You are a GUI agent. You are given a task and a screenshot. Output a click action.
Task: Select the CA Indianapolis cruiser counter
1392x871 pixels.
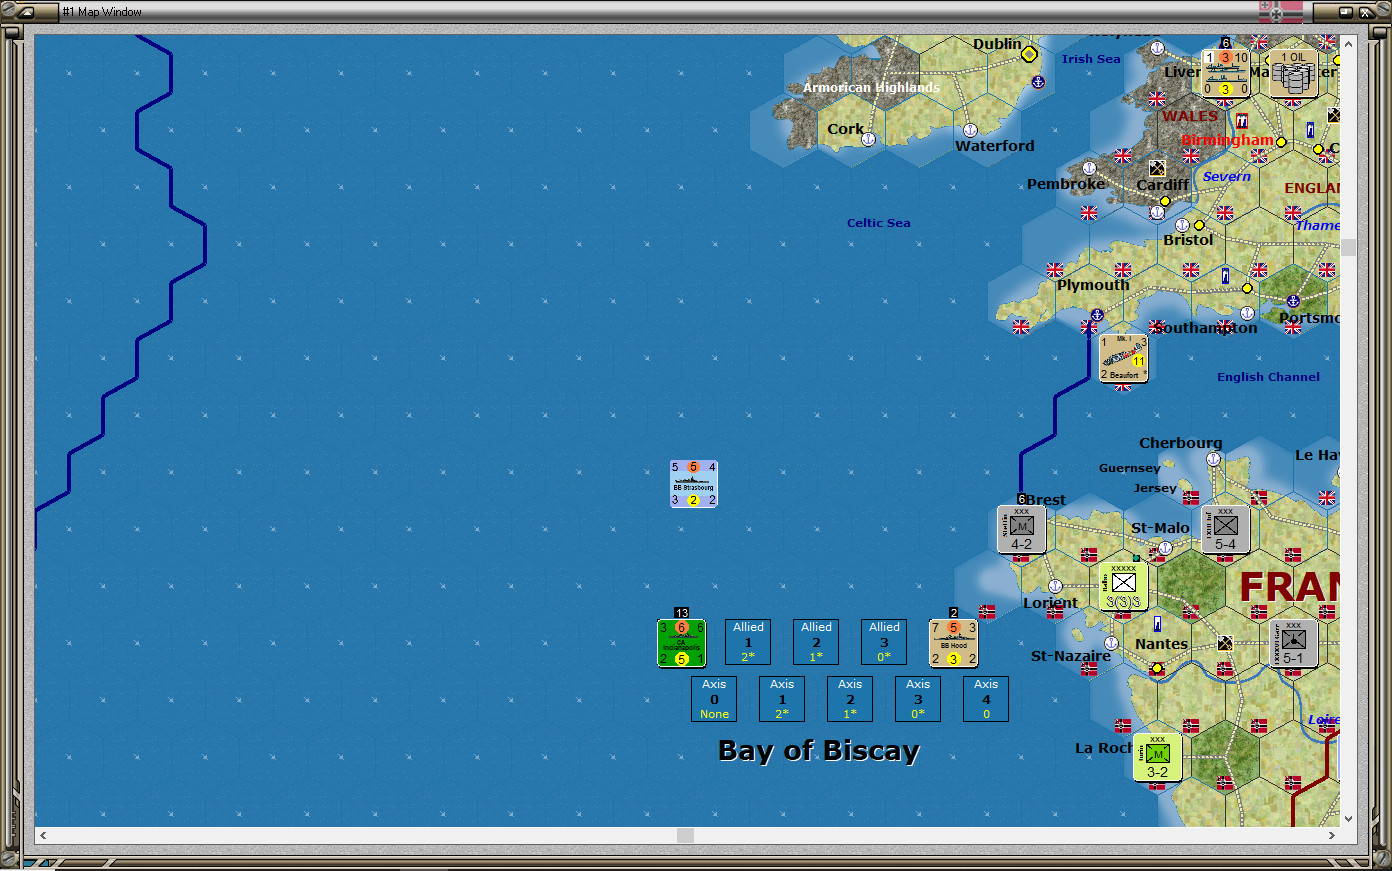681,643
